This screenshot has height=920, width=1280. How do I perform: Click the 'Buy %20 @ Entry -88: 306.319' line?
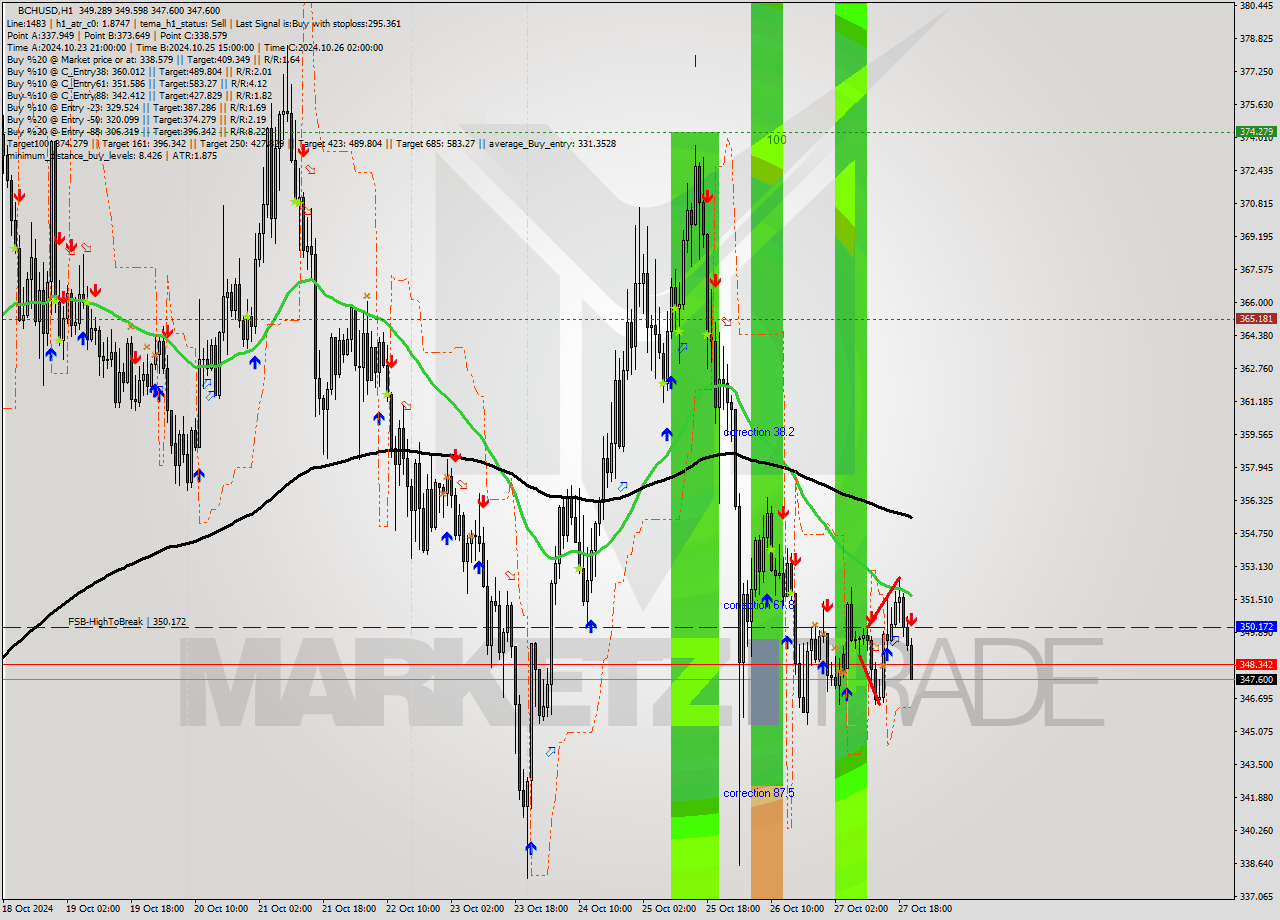136,131
